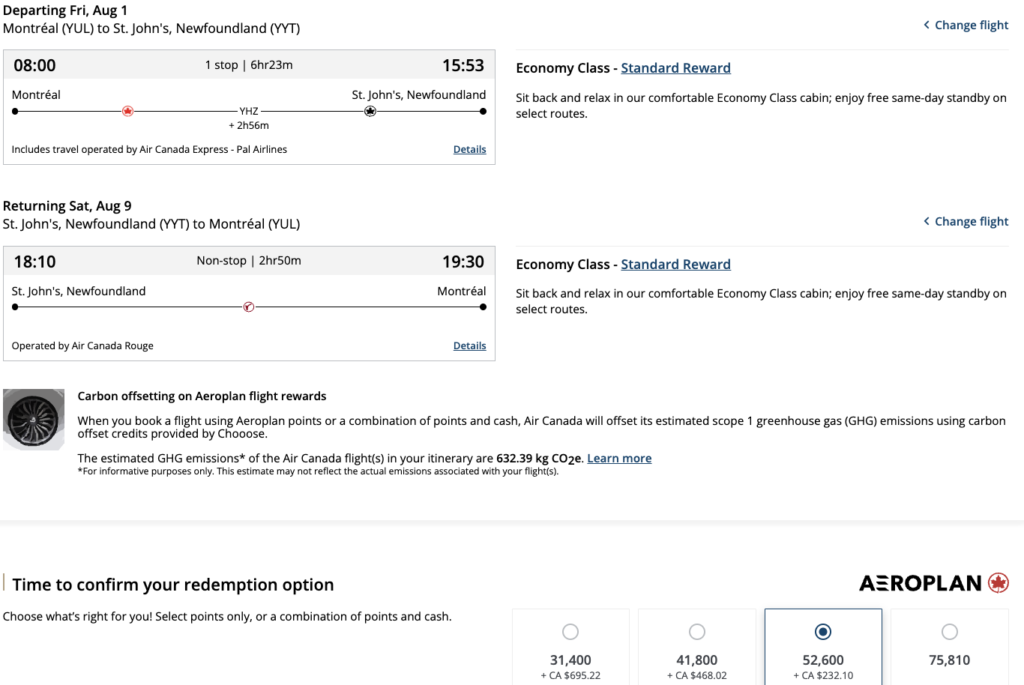The image size is (1024, 685).
Task: Click the Air Canada Rouge icon on return flight
Action: [248, 307]
